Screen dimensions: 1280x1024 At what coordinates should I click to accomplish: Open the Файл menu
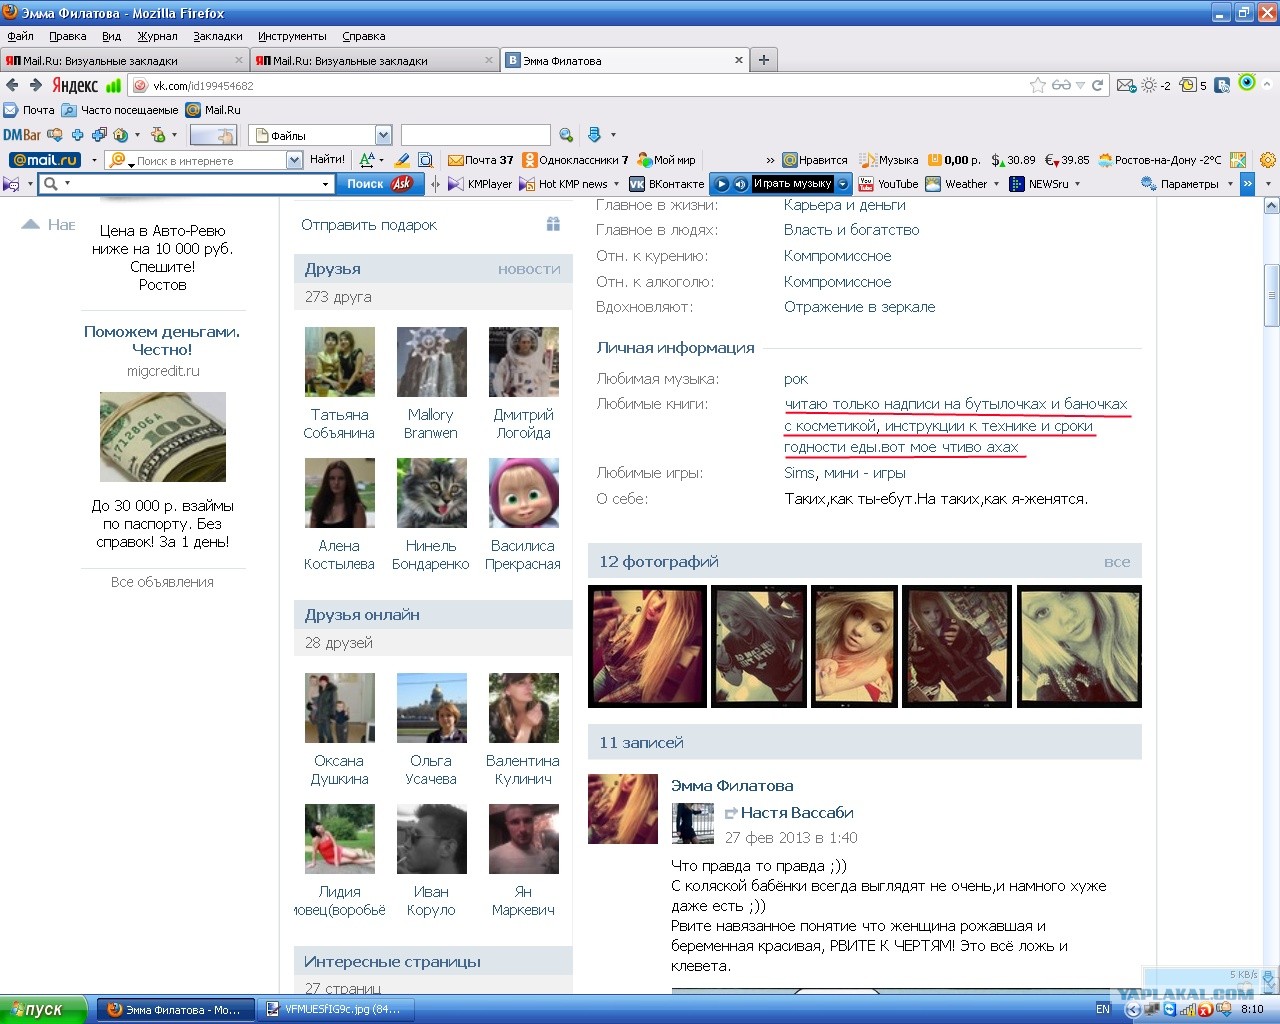tap(21, 36)
